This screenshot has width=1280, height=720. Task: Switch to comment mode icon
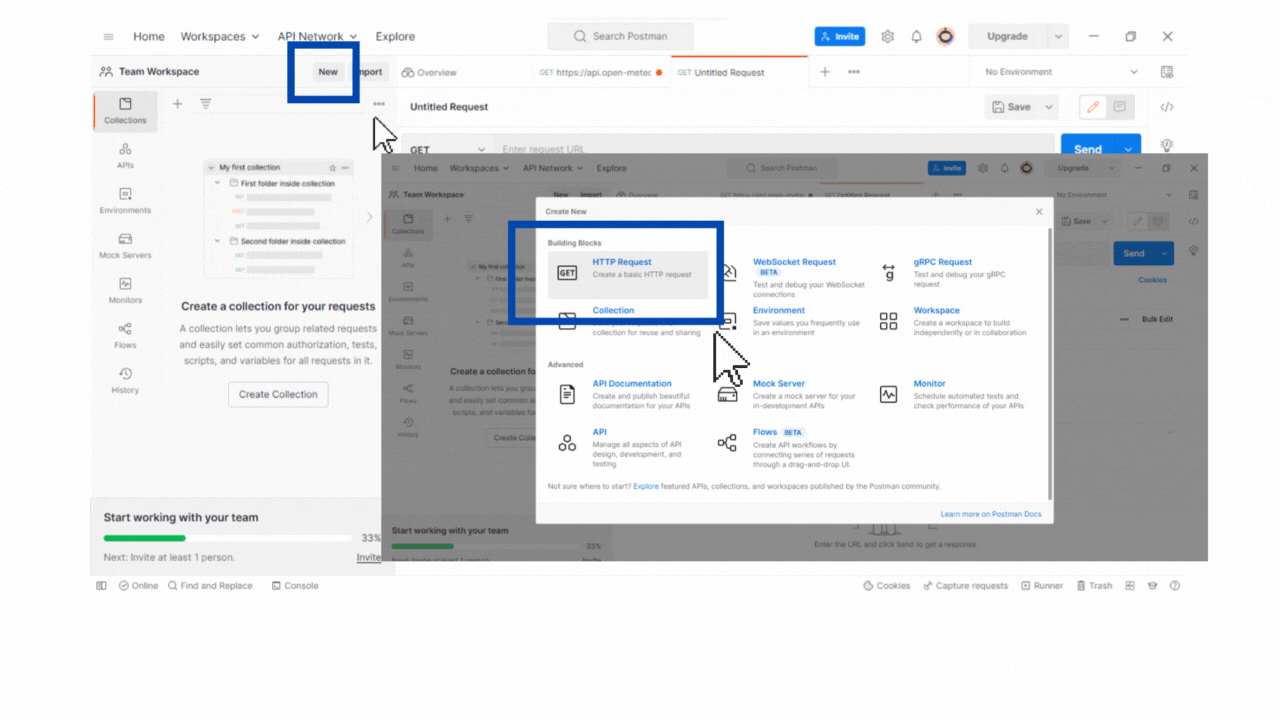click(1119, 107)
